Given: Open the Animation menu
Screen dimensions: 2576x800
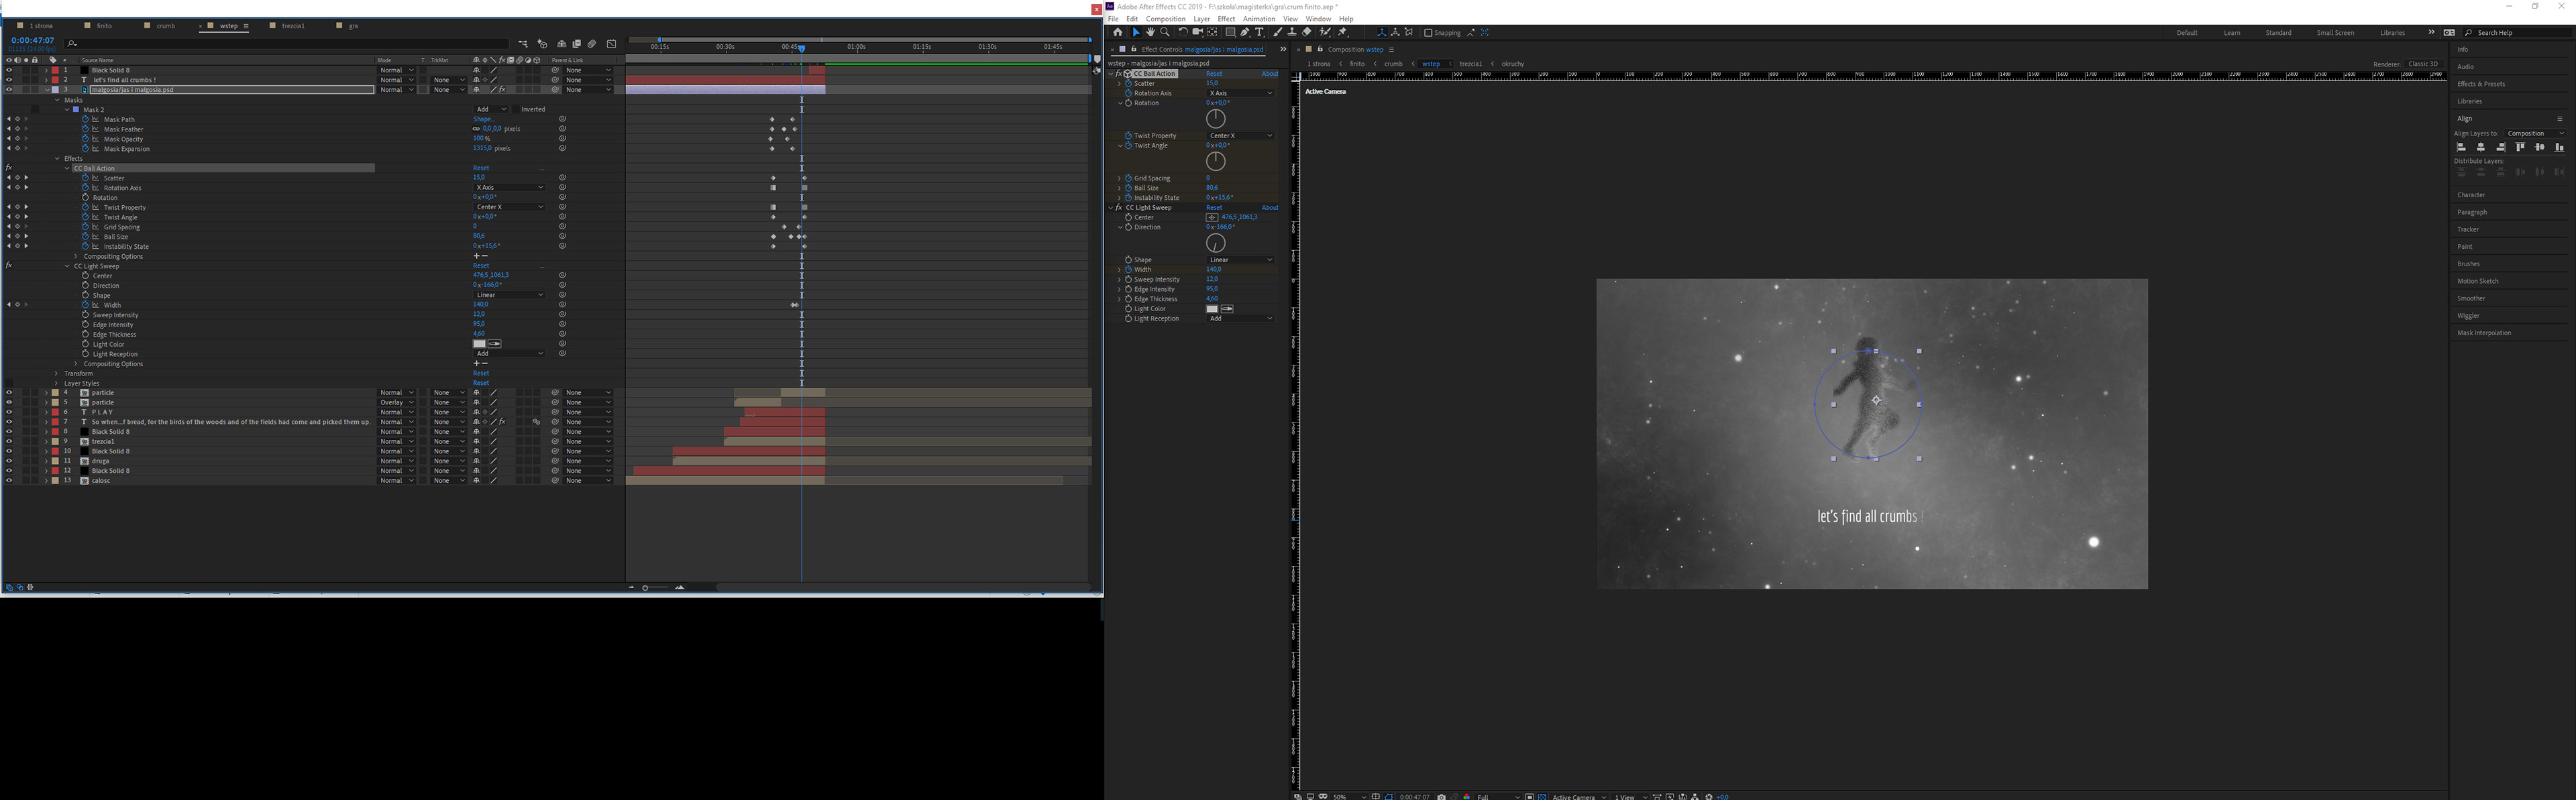Looking at the screenshot, I should click(x=1258, y=19).
